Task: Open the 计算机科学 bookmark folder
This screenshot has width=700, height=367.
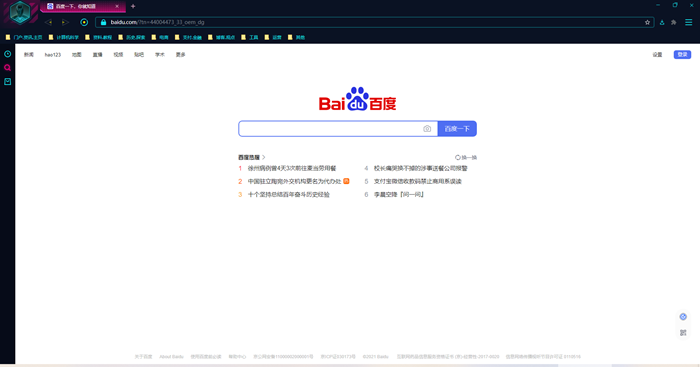Action: (64, 38)
